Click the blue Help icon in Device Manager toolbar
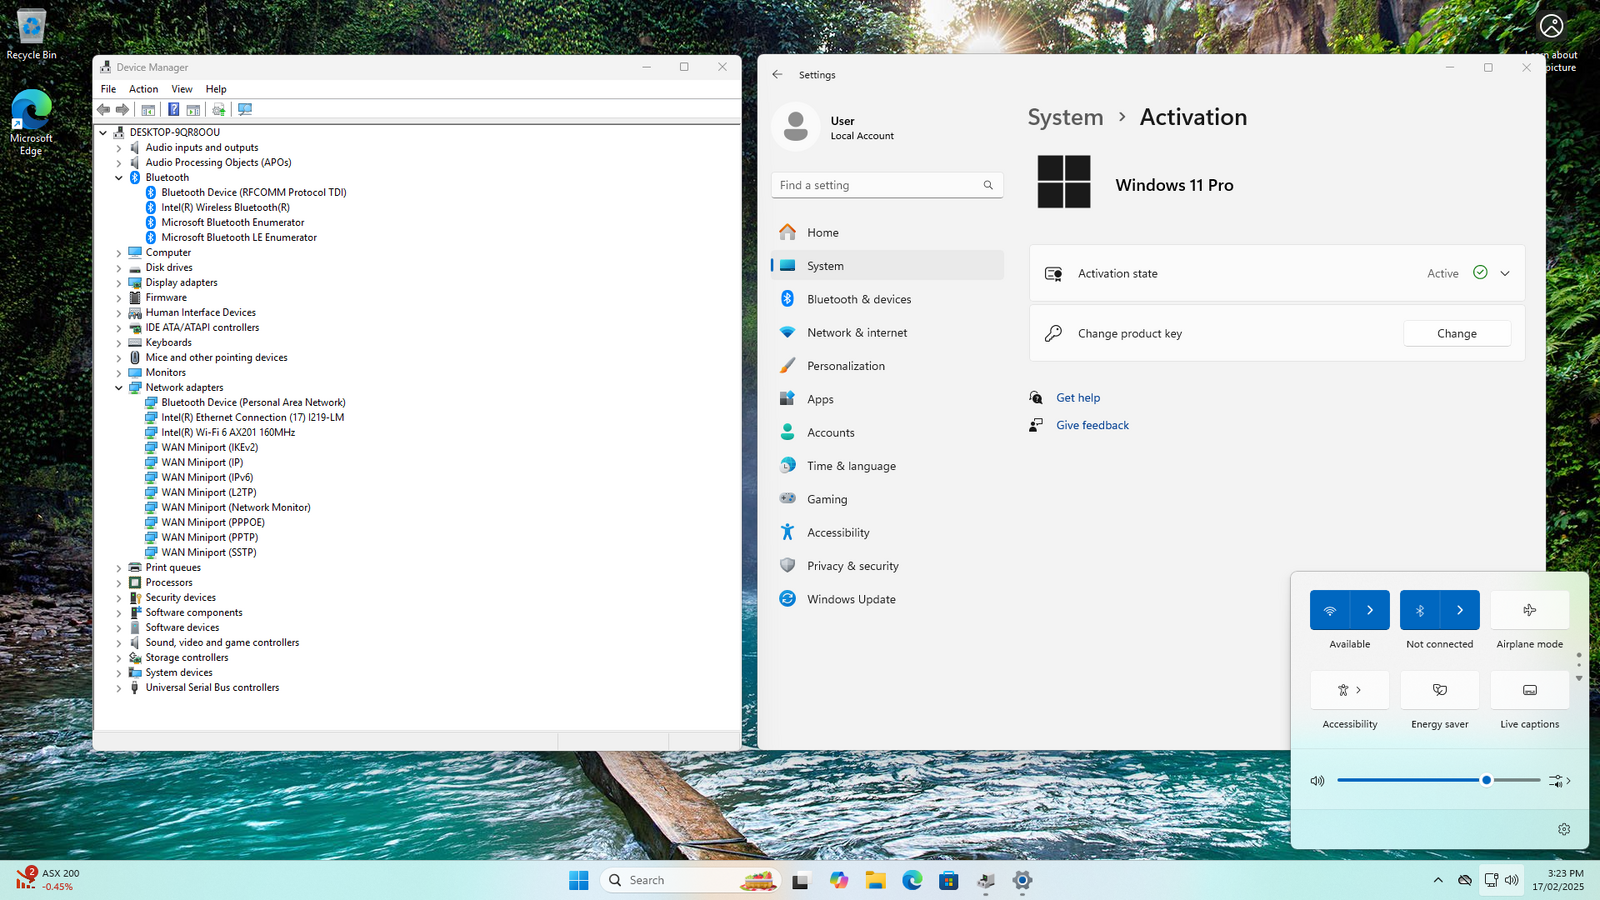 coord(174,110)
